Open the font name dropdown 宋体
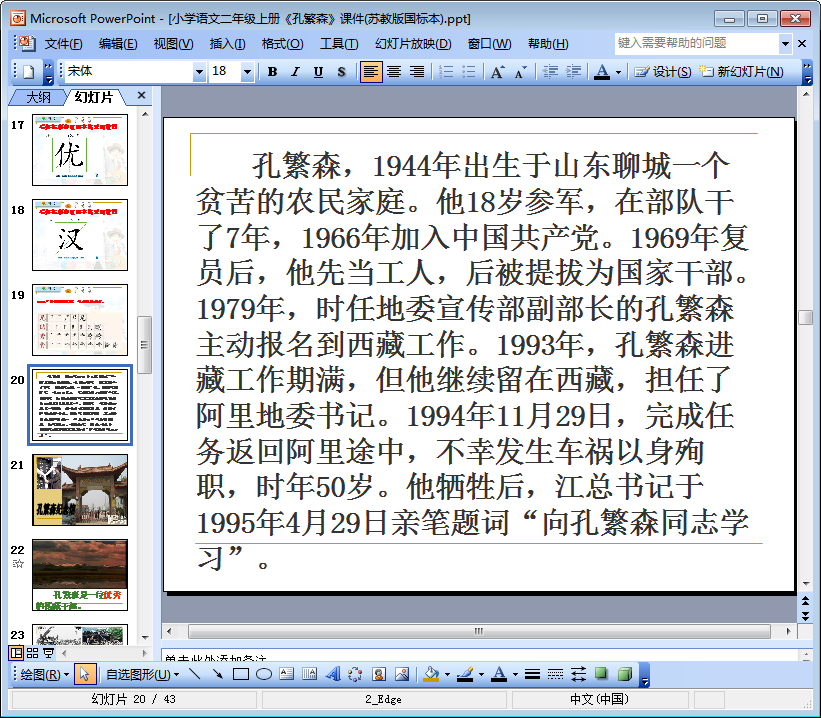The width and height of the screenshot is (821, 718). point(199,72)
